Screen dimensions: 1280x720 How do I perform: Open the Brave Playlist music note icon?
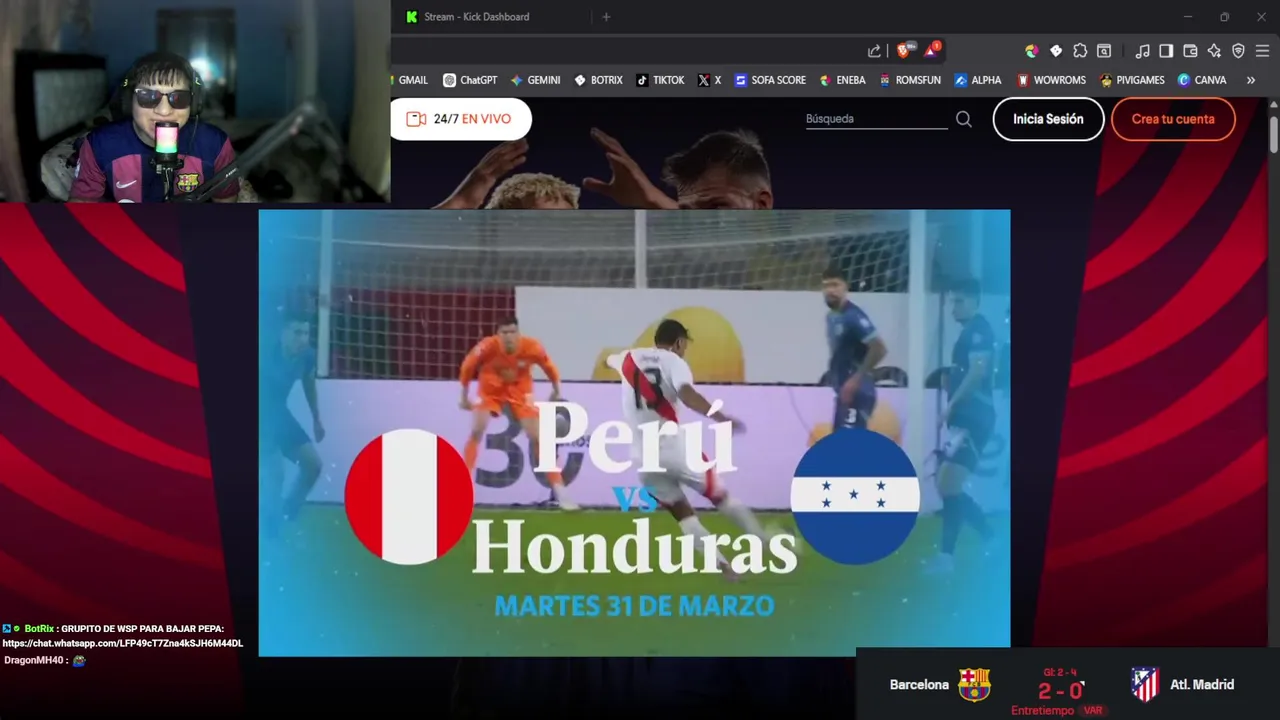click(1142, 51)
